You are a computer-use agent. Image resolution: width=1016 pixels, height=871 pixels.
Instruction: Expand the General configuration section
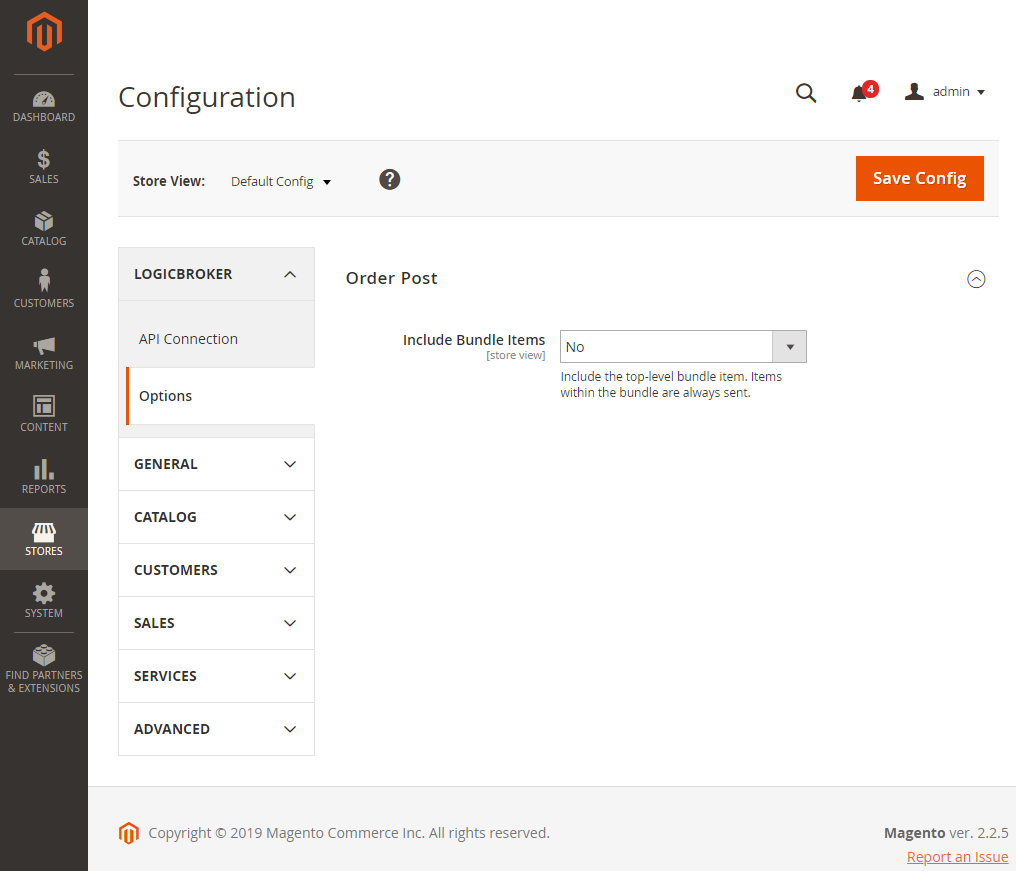pyautogui.click(x=216, y=464)
